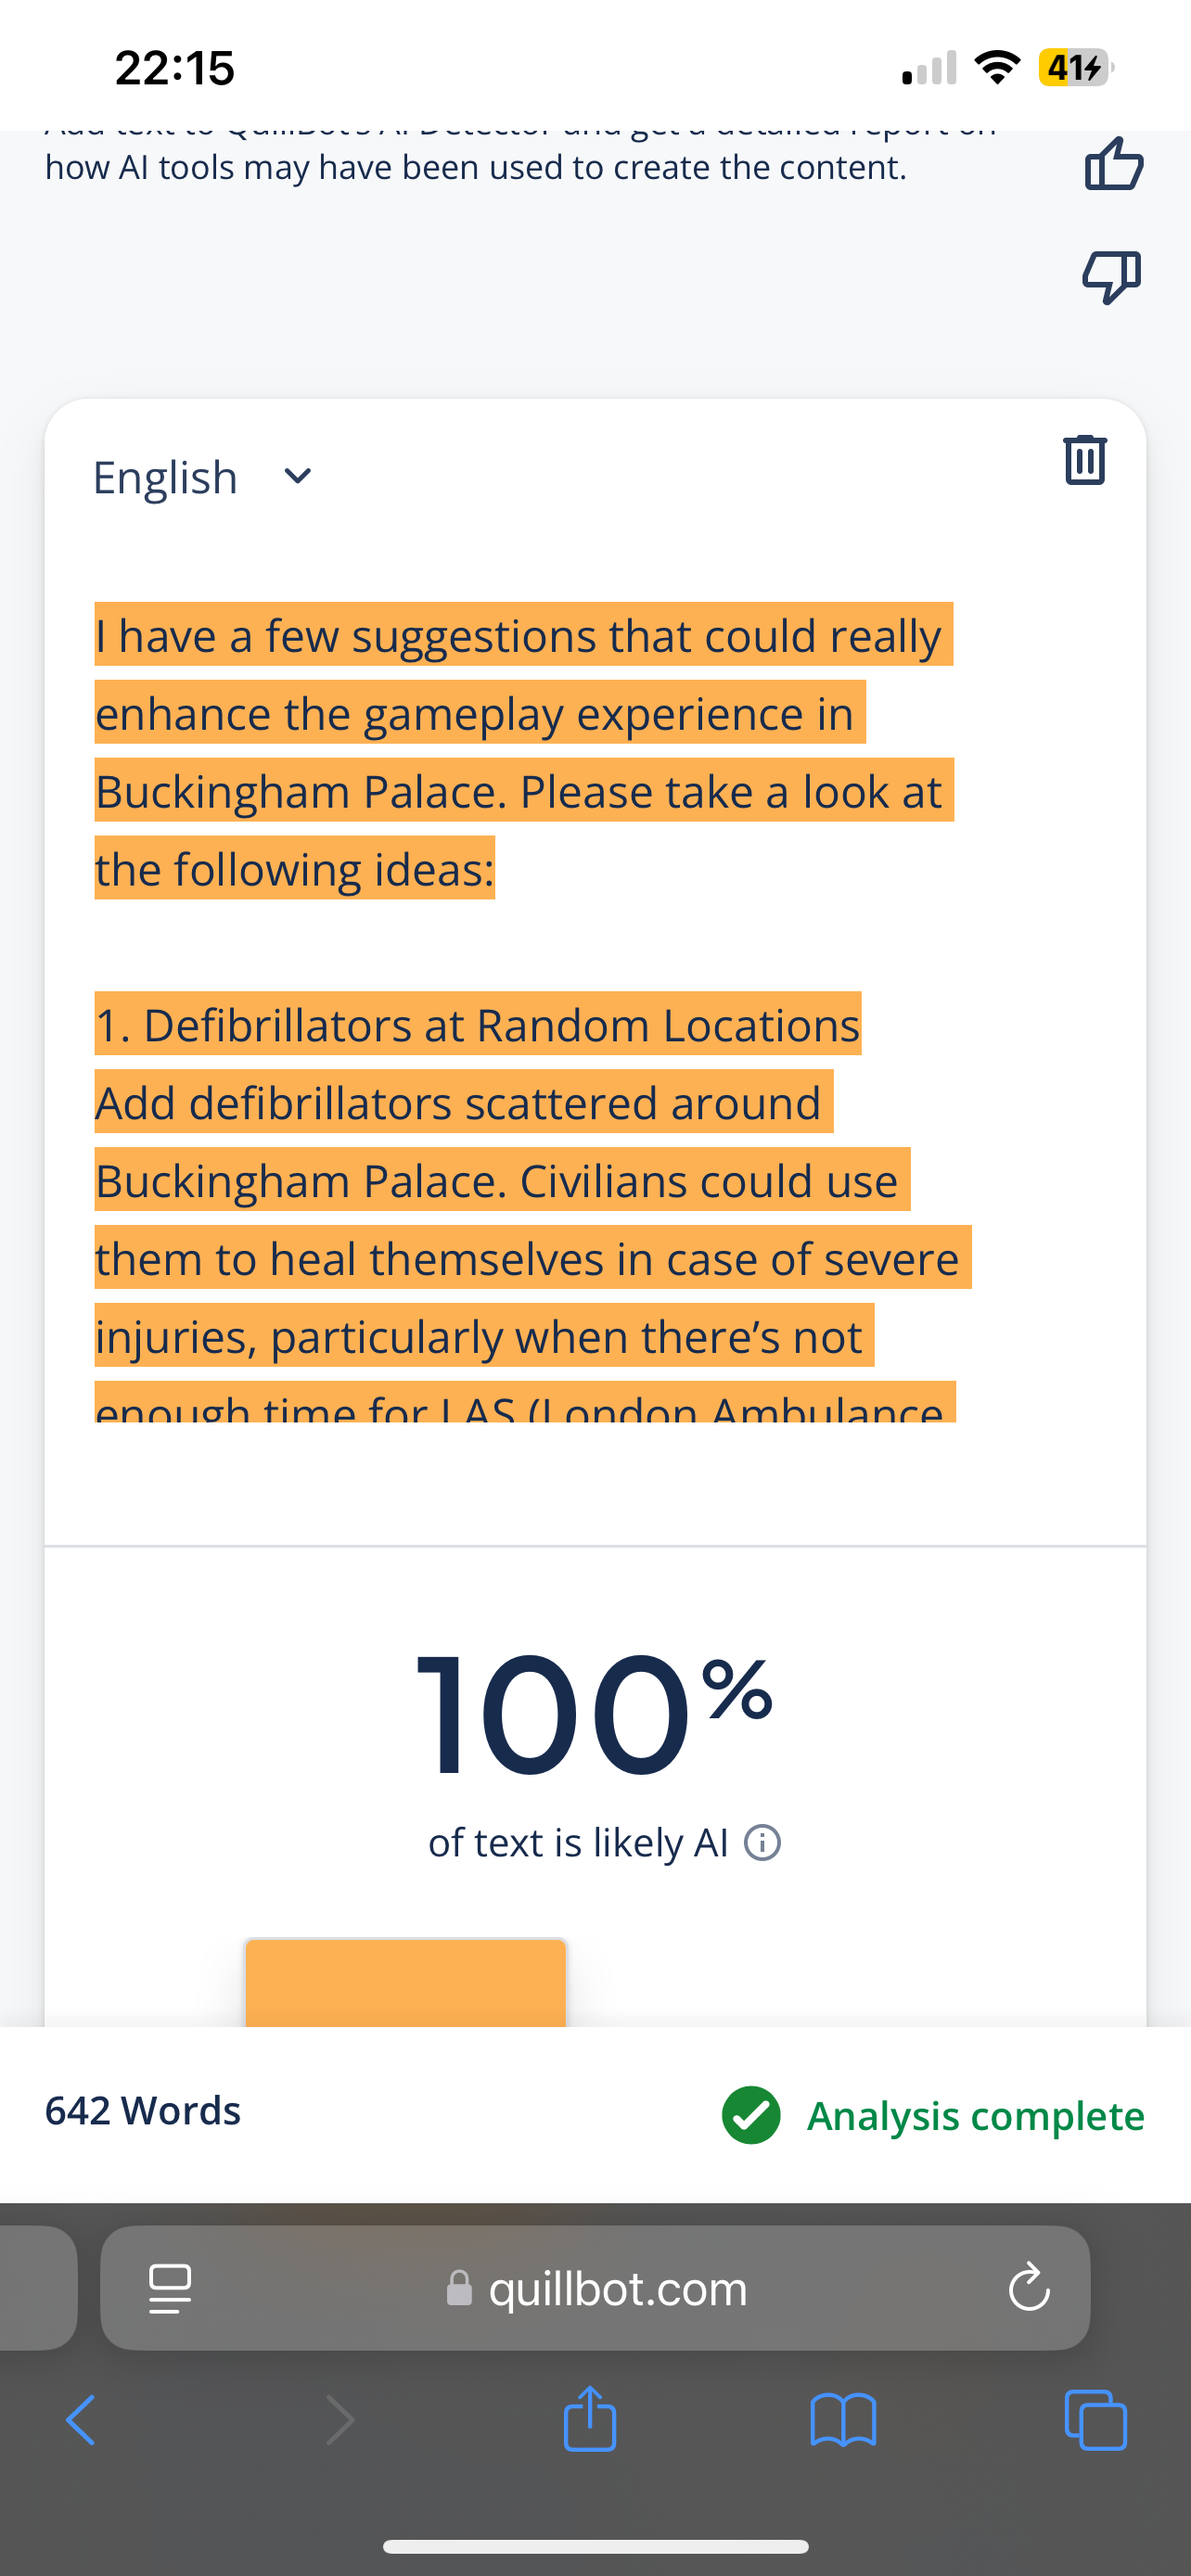Tap the orange AI-generated bar segment
The width and height of the screenshot is (1191, 2576).
tap(406, 1983)
